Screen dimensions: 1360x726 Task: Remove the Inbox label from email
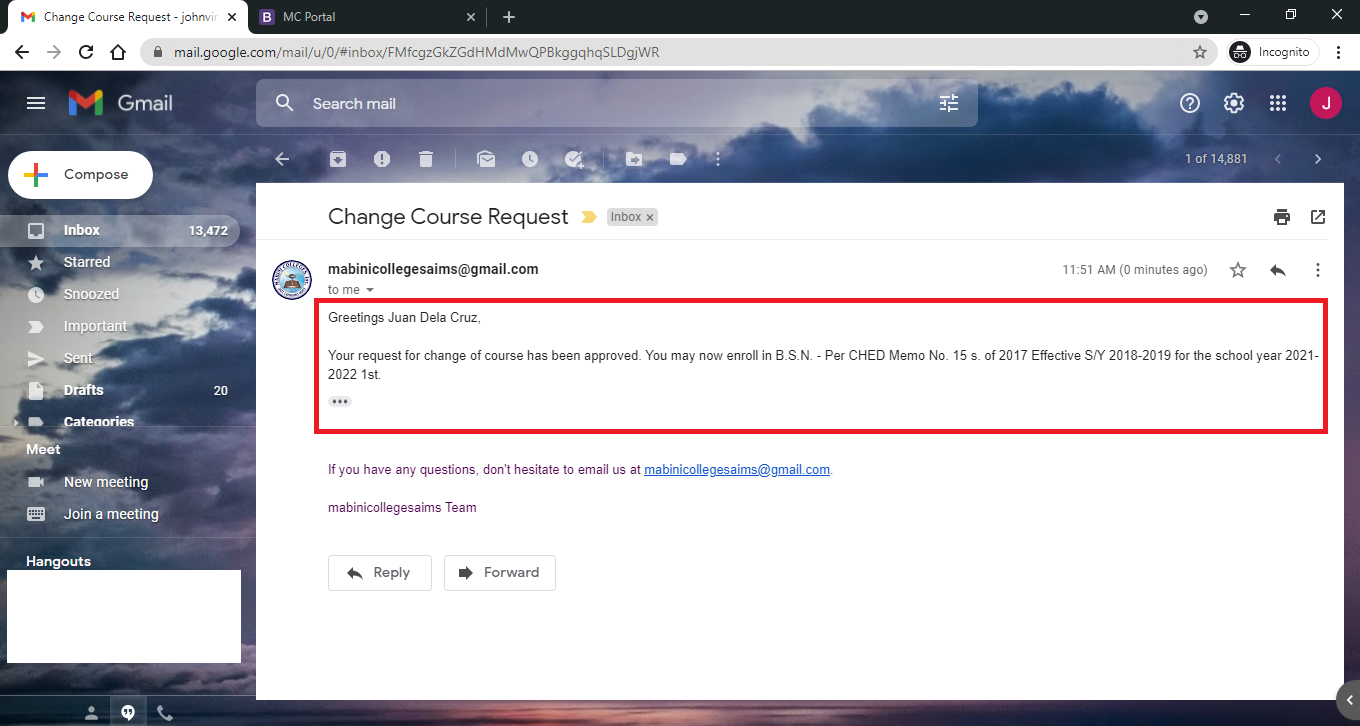[650, 217]
